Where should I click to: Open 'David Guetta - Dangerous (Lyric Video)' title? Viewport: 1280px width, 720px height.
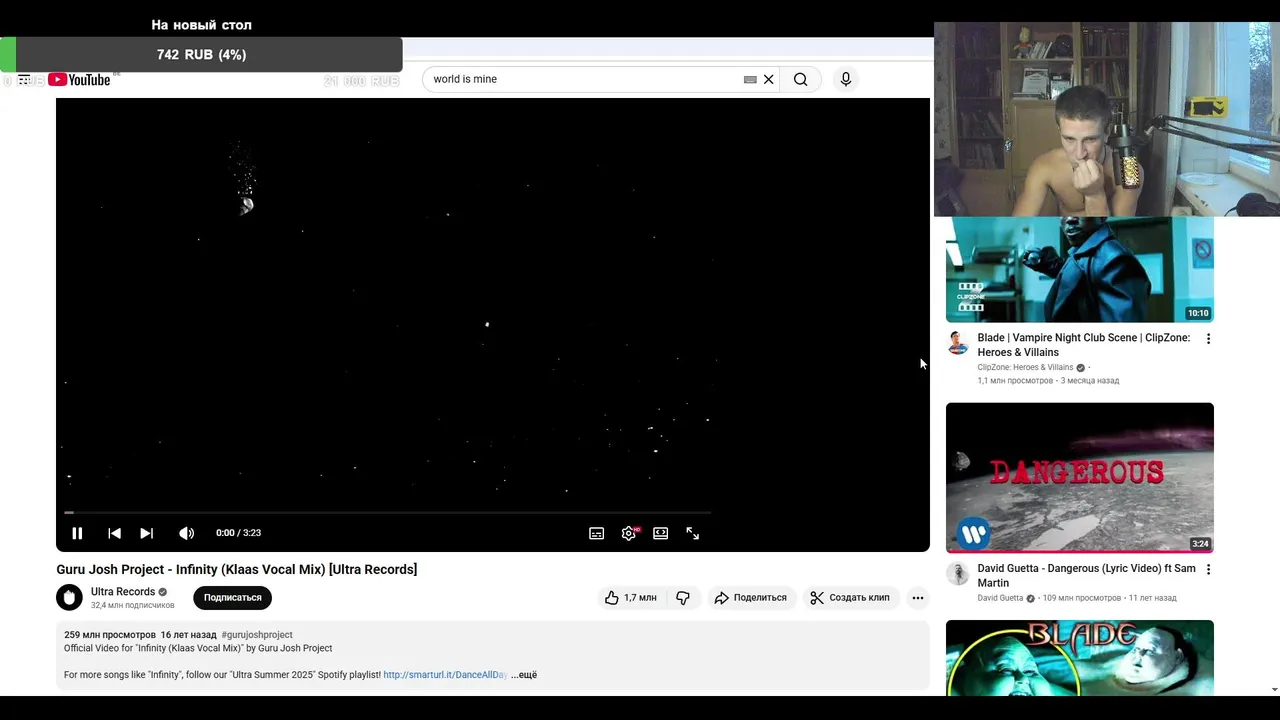point(1086,575)
